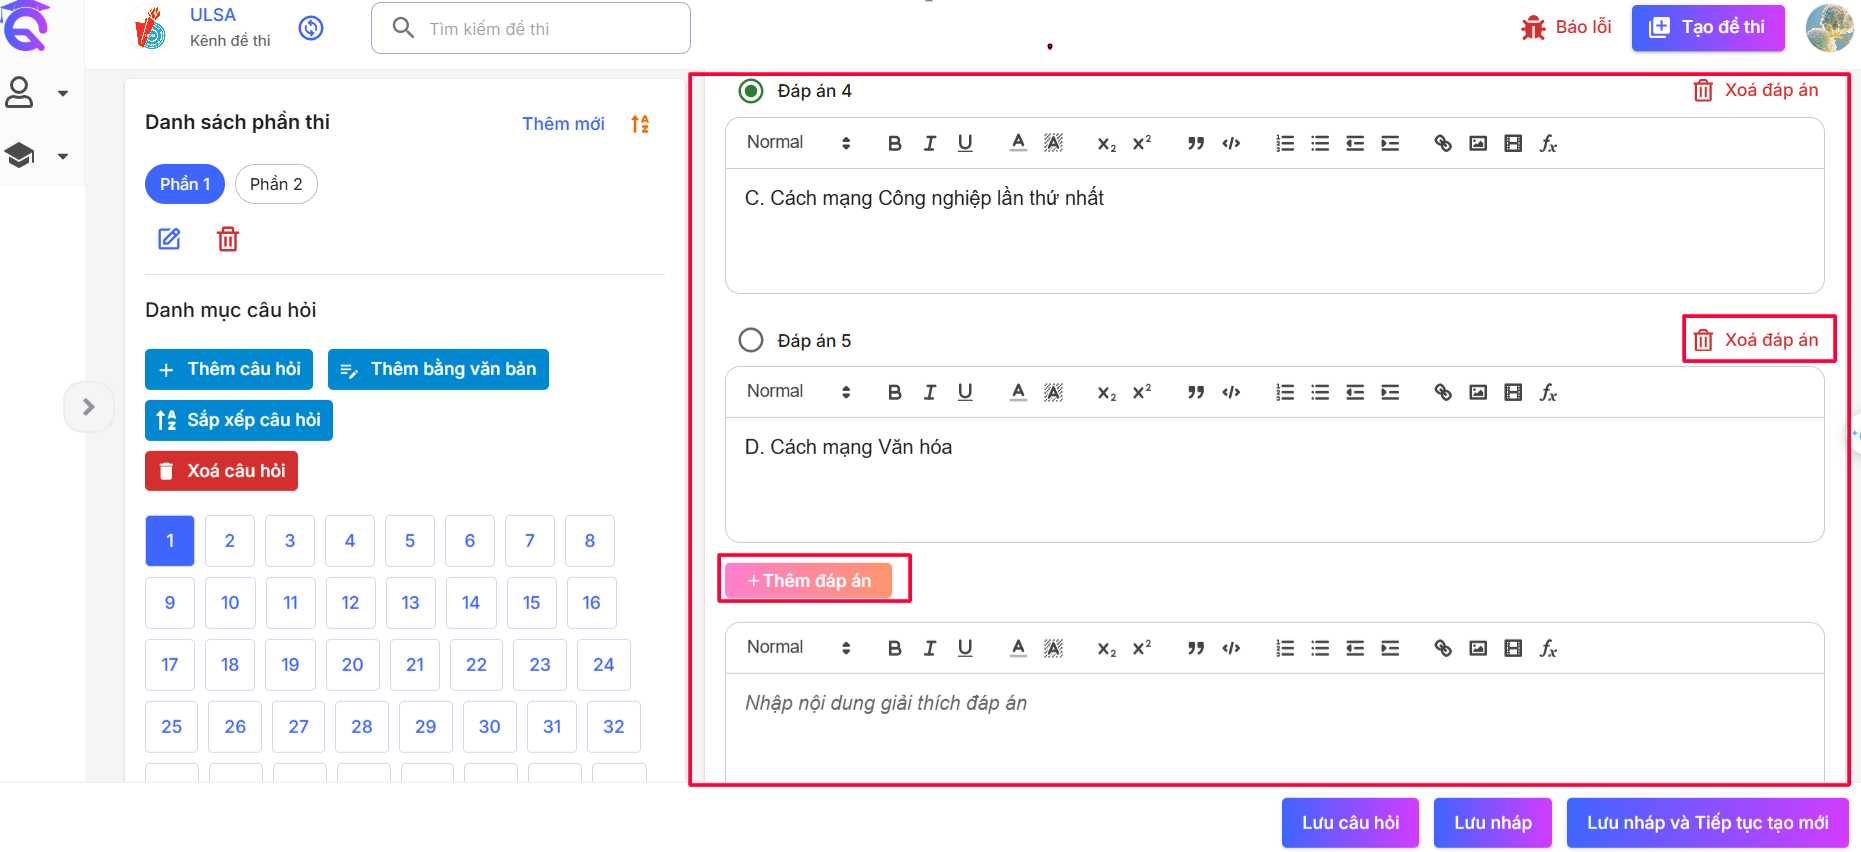Click italic icon in Đáp án 4 toolbar
The height and width of the screenshot is (852, 1861).
click(930, 143)
